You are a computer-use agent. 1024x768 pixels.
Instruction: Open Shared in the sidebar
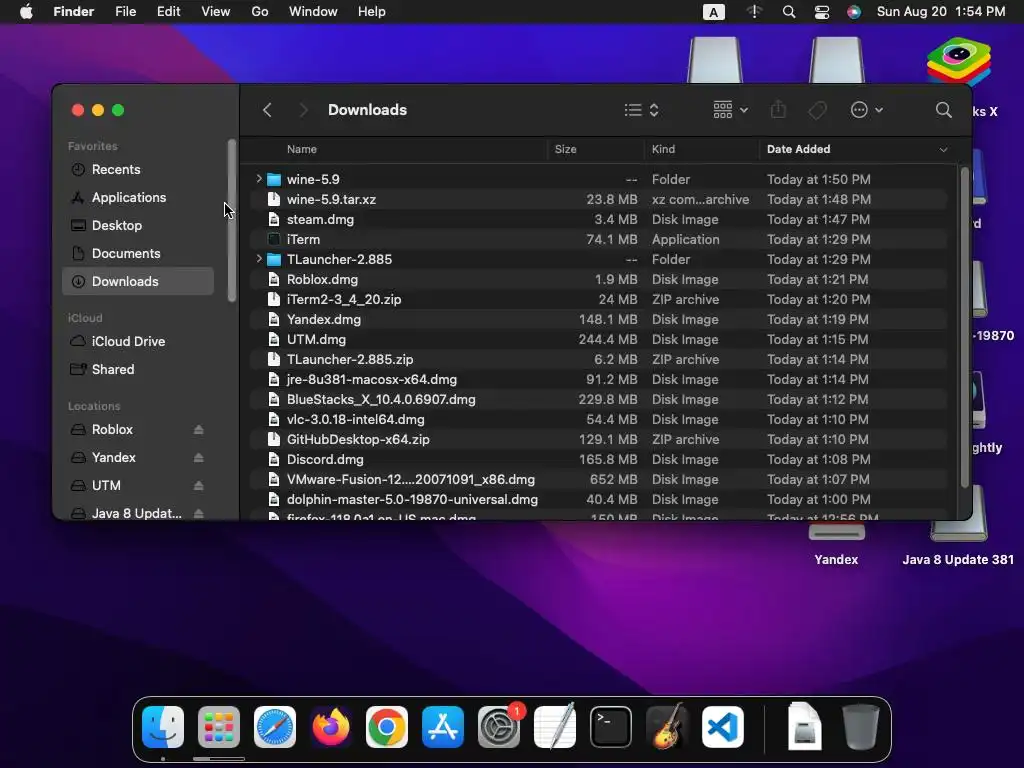pos(138,370)
